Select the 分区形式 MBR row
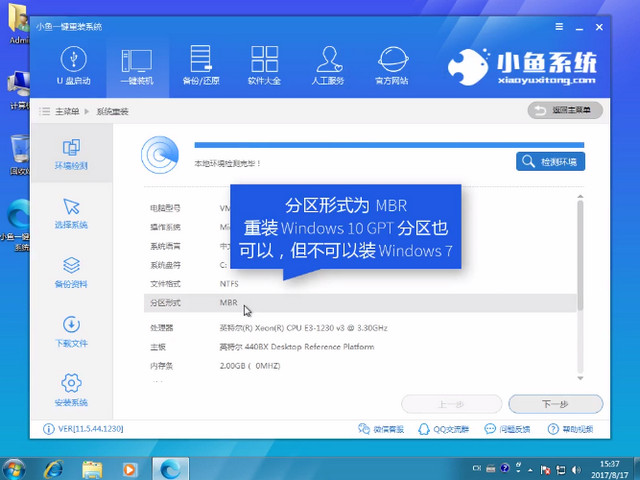 360,302
